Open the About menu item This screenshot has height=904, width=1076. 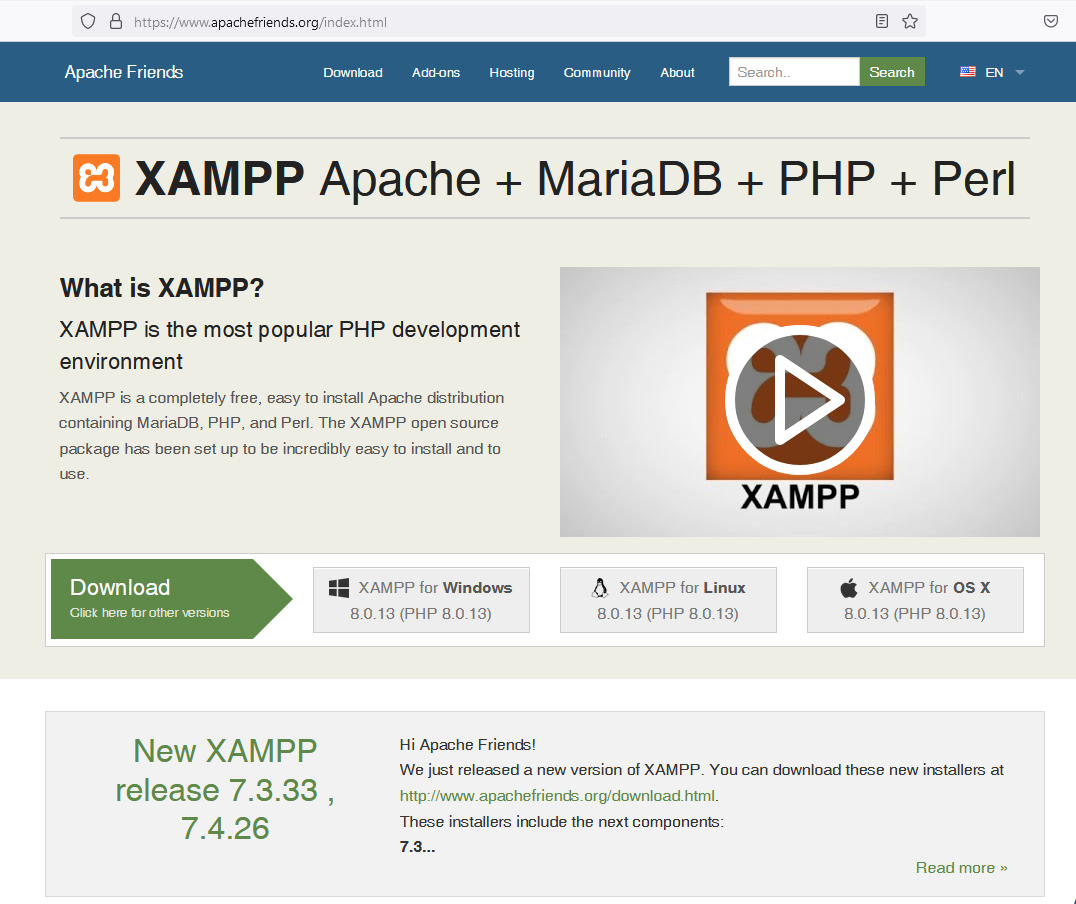pos(677,72)
